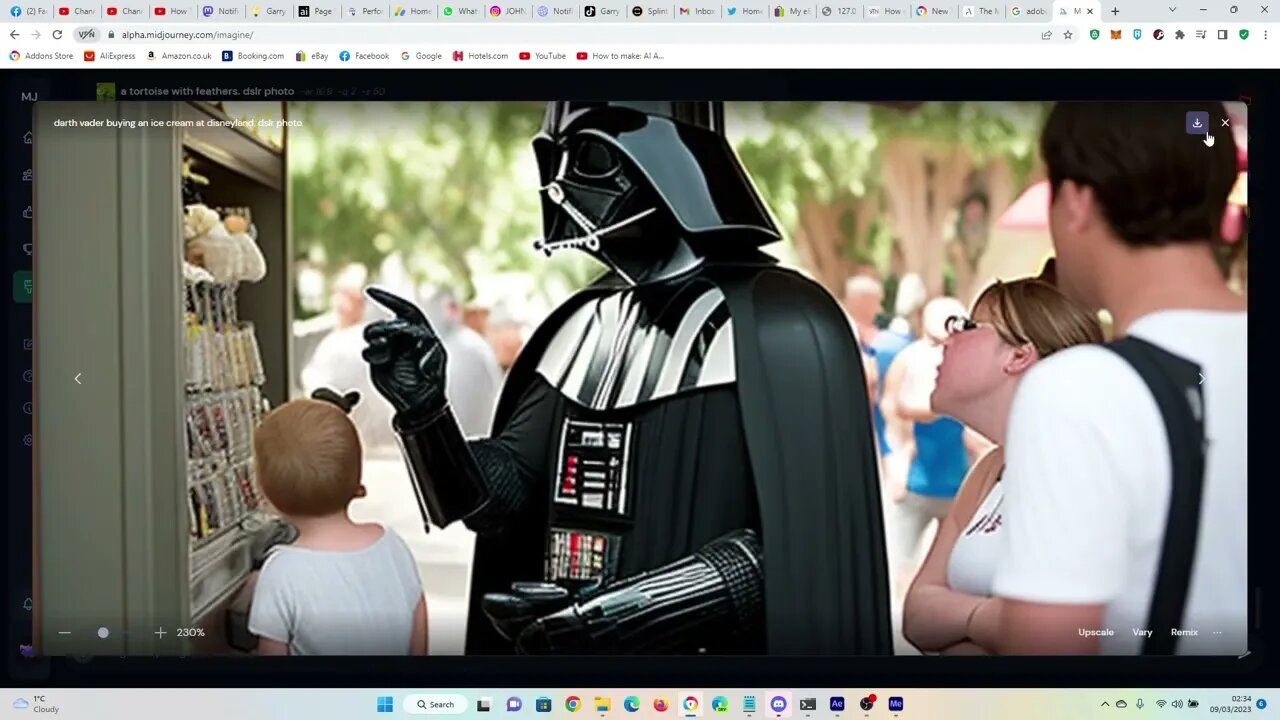Open Firefox from the taskbar
The height and width of the screenshot is (720, 1280).
click(661, 704)
